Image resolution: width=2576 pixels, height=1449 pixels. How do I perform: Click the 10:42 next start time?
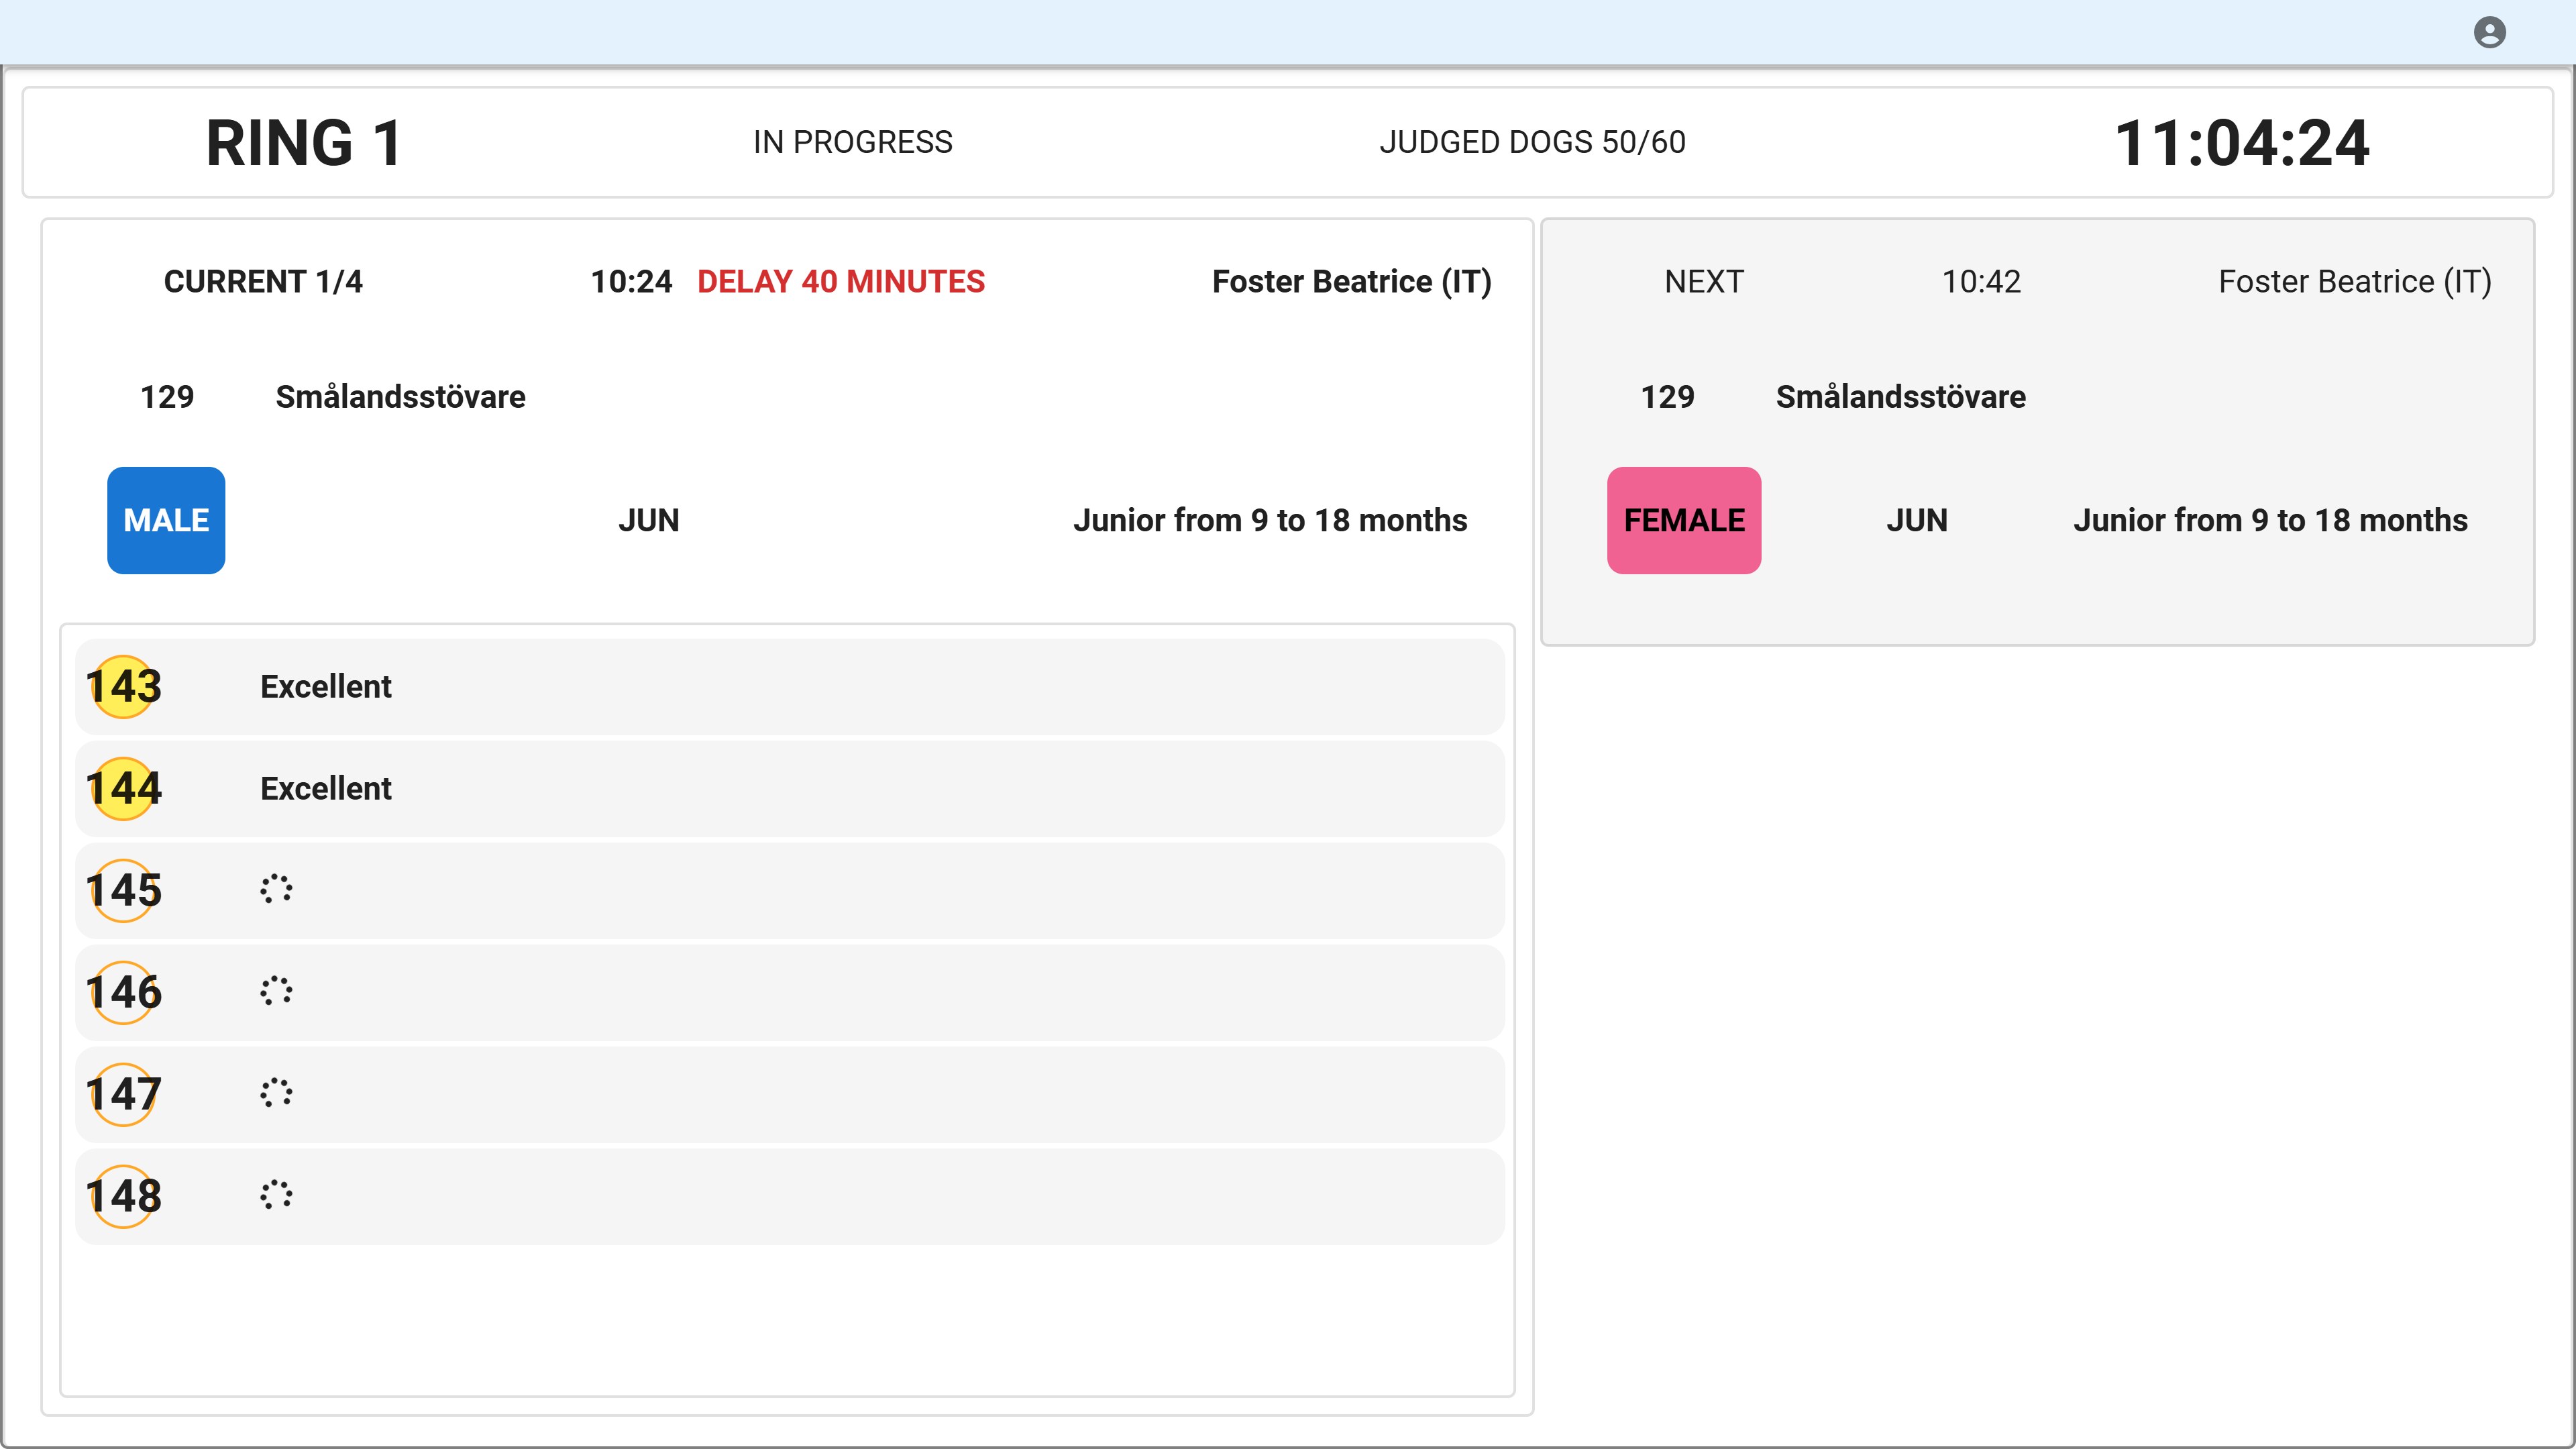tap(1981, 282)
